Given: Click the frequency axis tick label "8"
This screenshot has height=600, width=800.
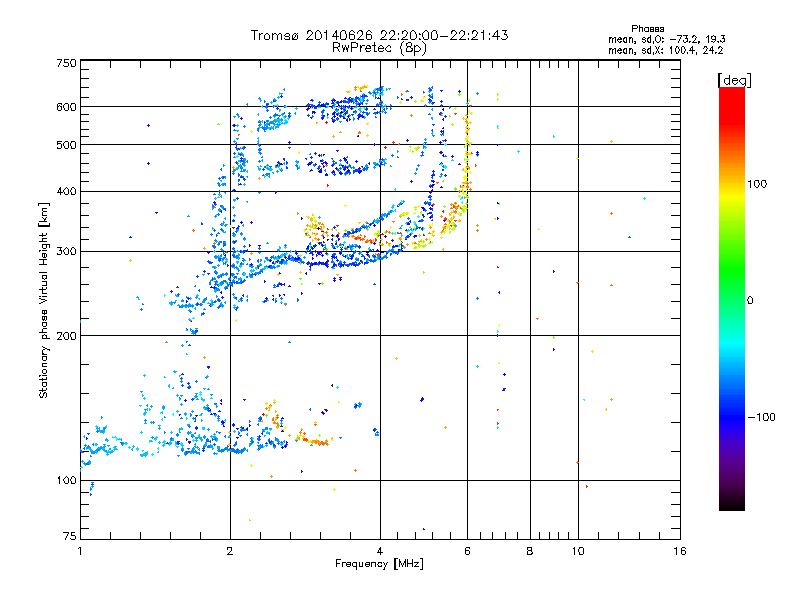Looking at the screenshot, I should (x=530, y=551).
